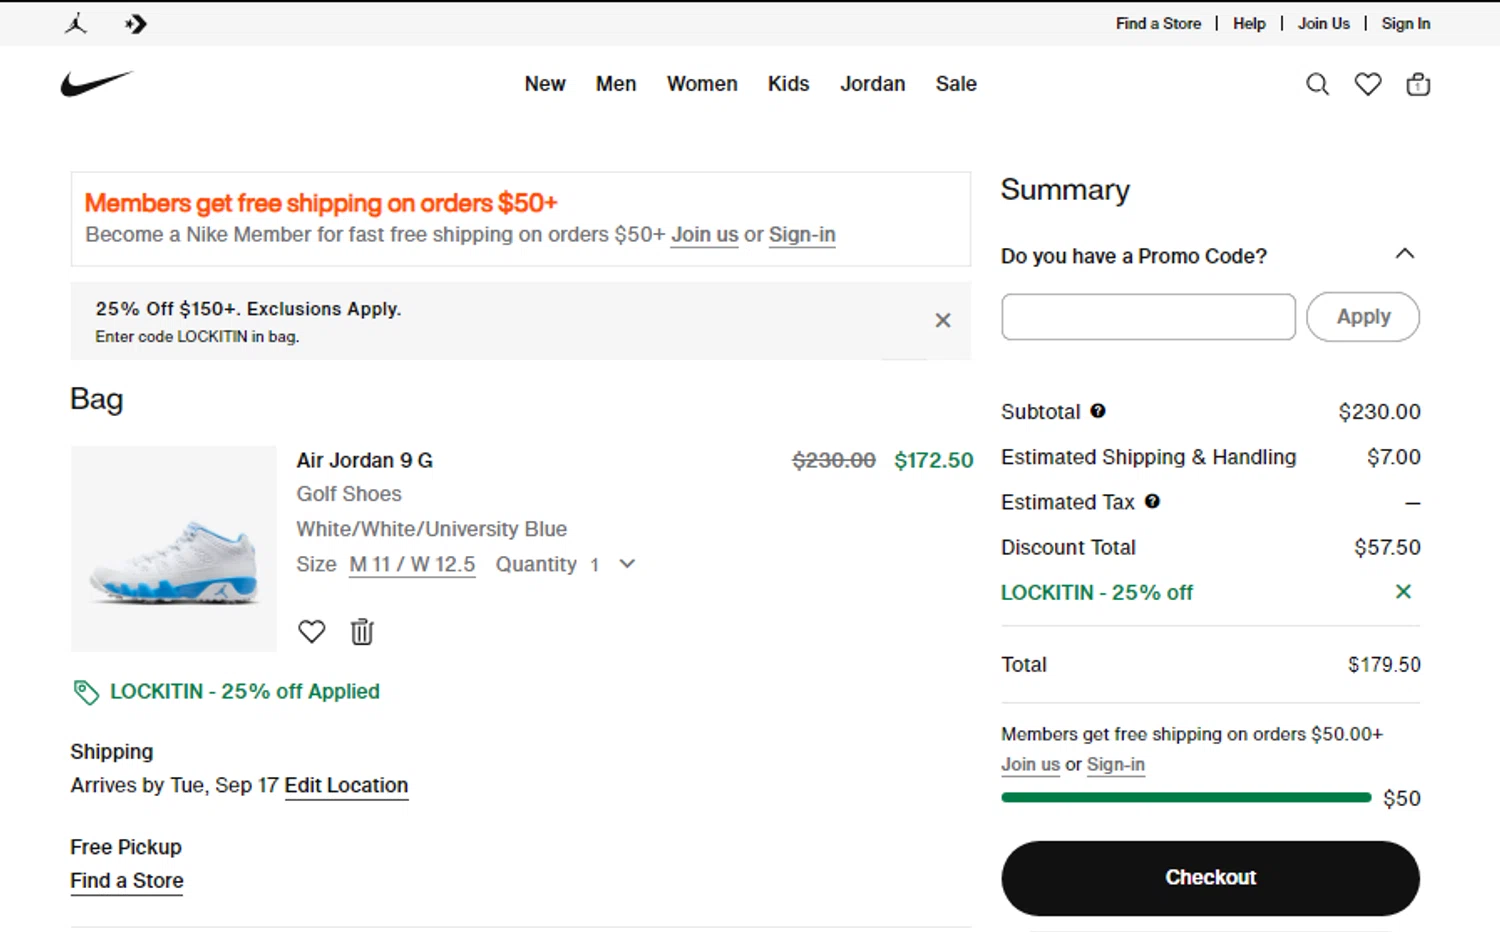Screen dimensions: 1500x932
Task: Click the Discount Total value $57.50
Action: (x=1387, y=547)
